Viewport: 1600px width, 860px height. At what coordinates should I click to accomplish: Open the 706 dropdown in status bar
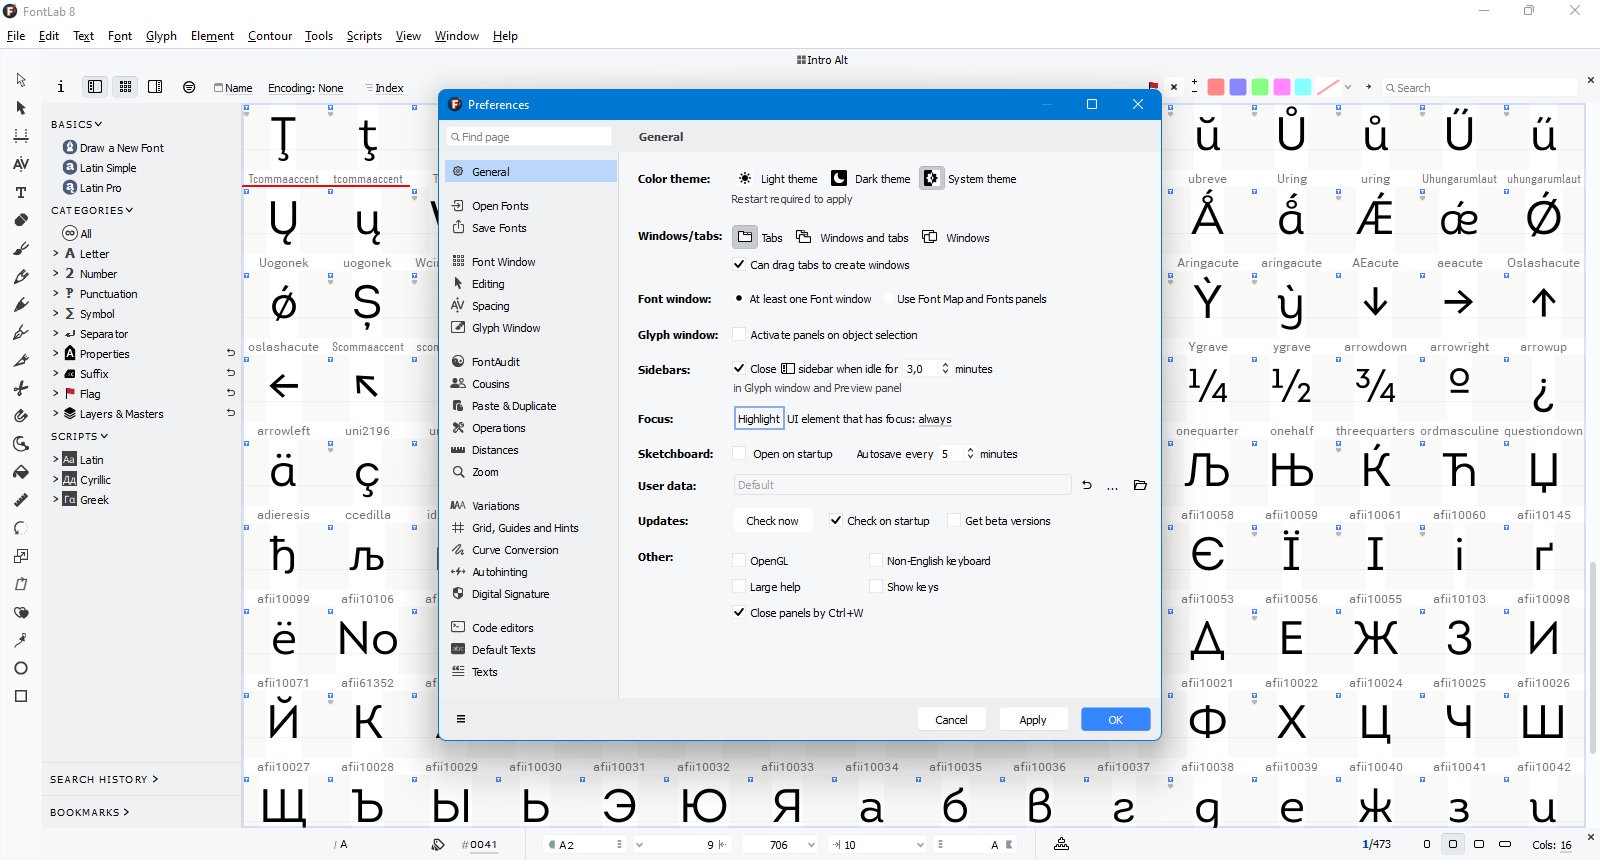click(811, 845)
